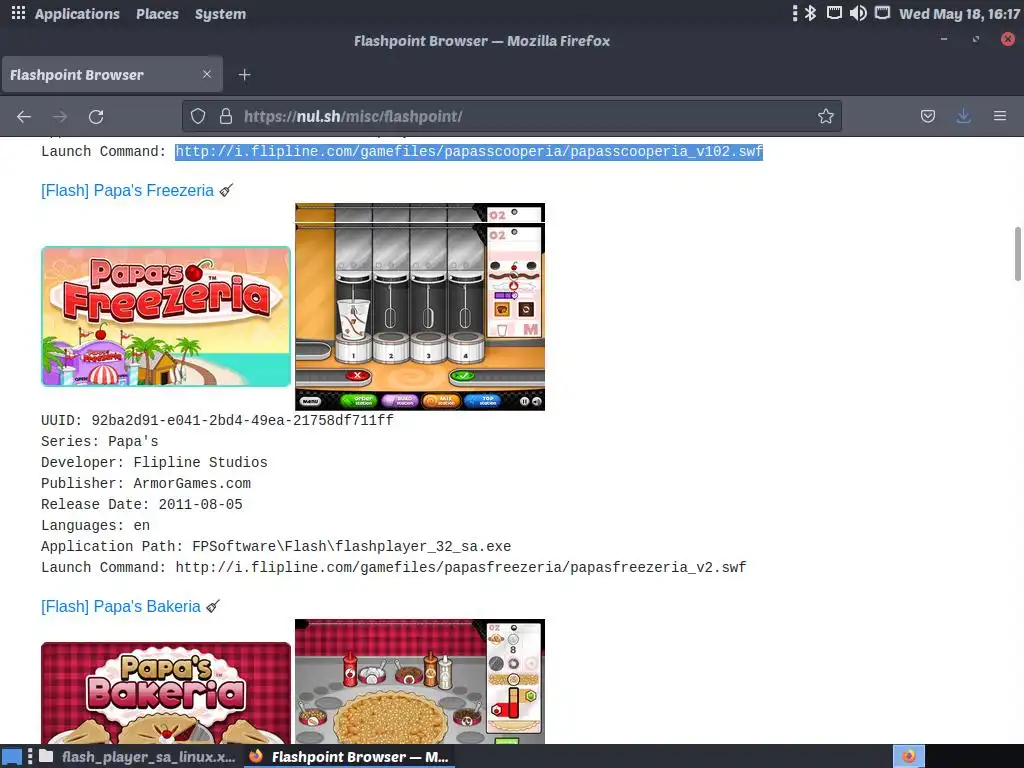Screen dimensions: 1024x768
Task: Close the Firefox window
Action: 1008,39
